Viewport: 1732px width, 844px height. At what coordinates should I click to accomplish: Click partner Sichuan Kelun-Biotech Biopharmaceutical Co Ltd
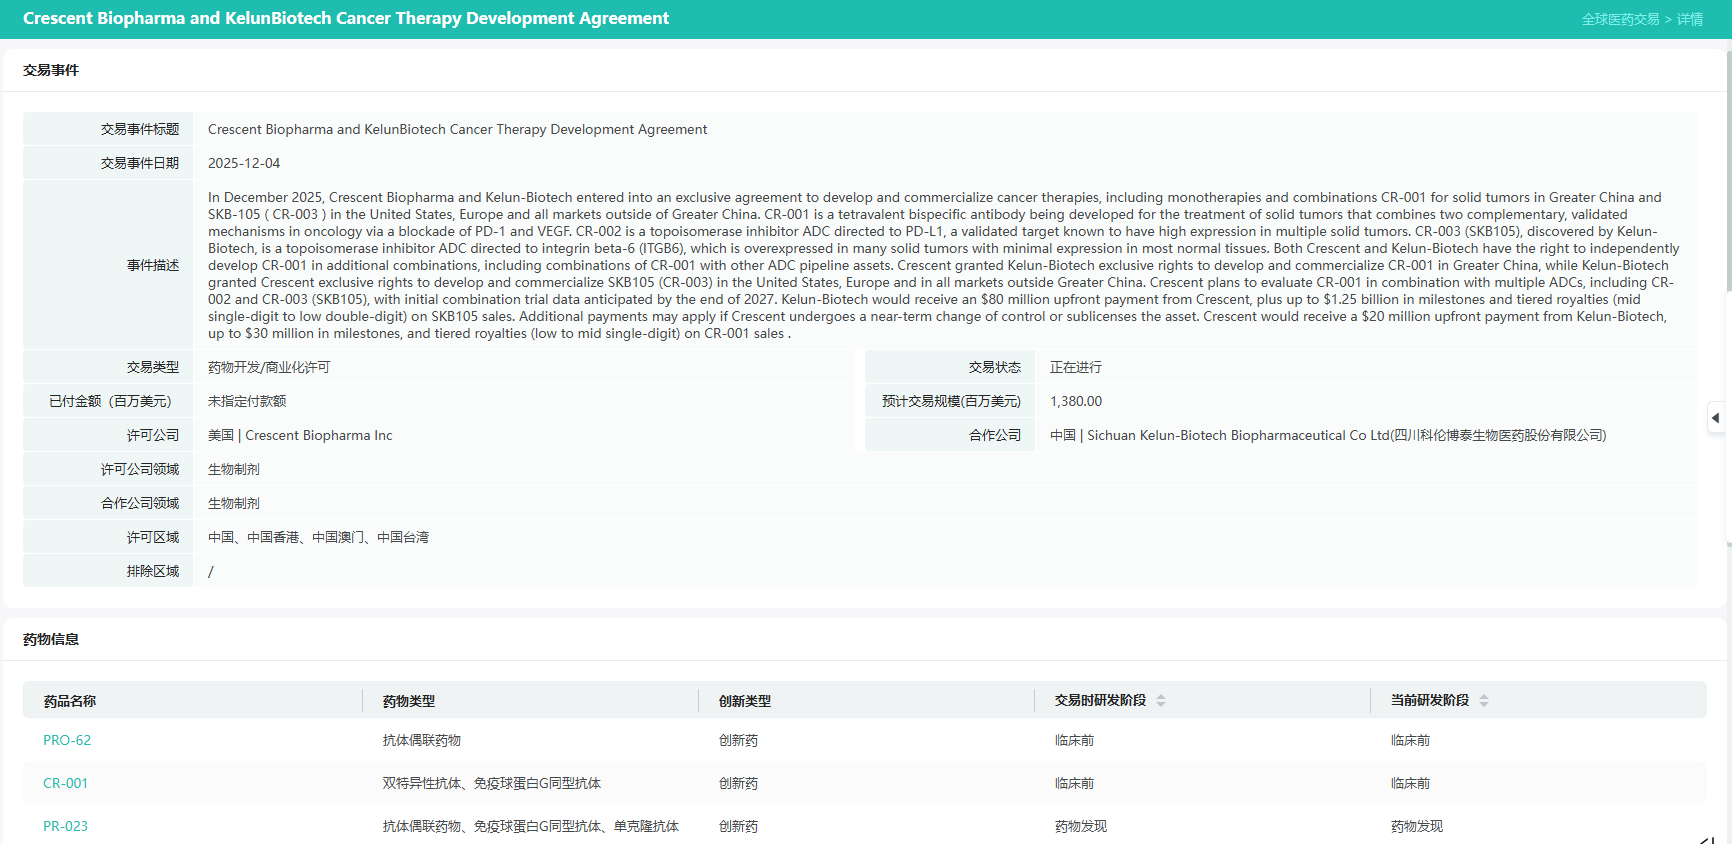click(x=1328, y=435)
